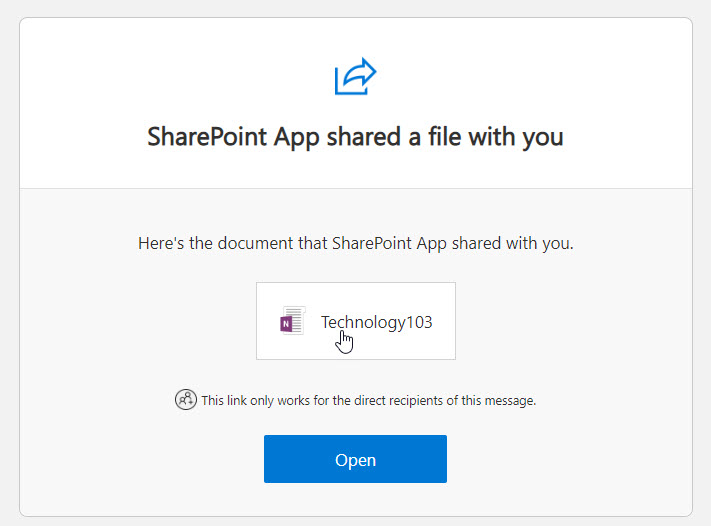Click the lined page part of OneNote icon

click(x=296, y=320)
